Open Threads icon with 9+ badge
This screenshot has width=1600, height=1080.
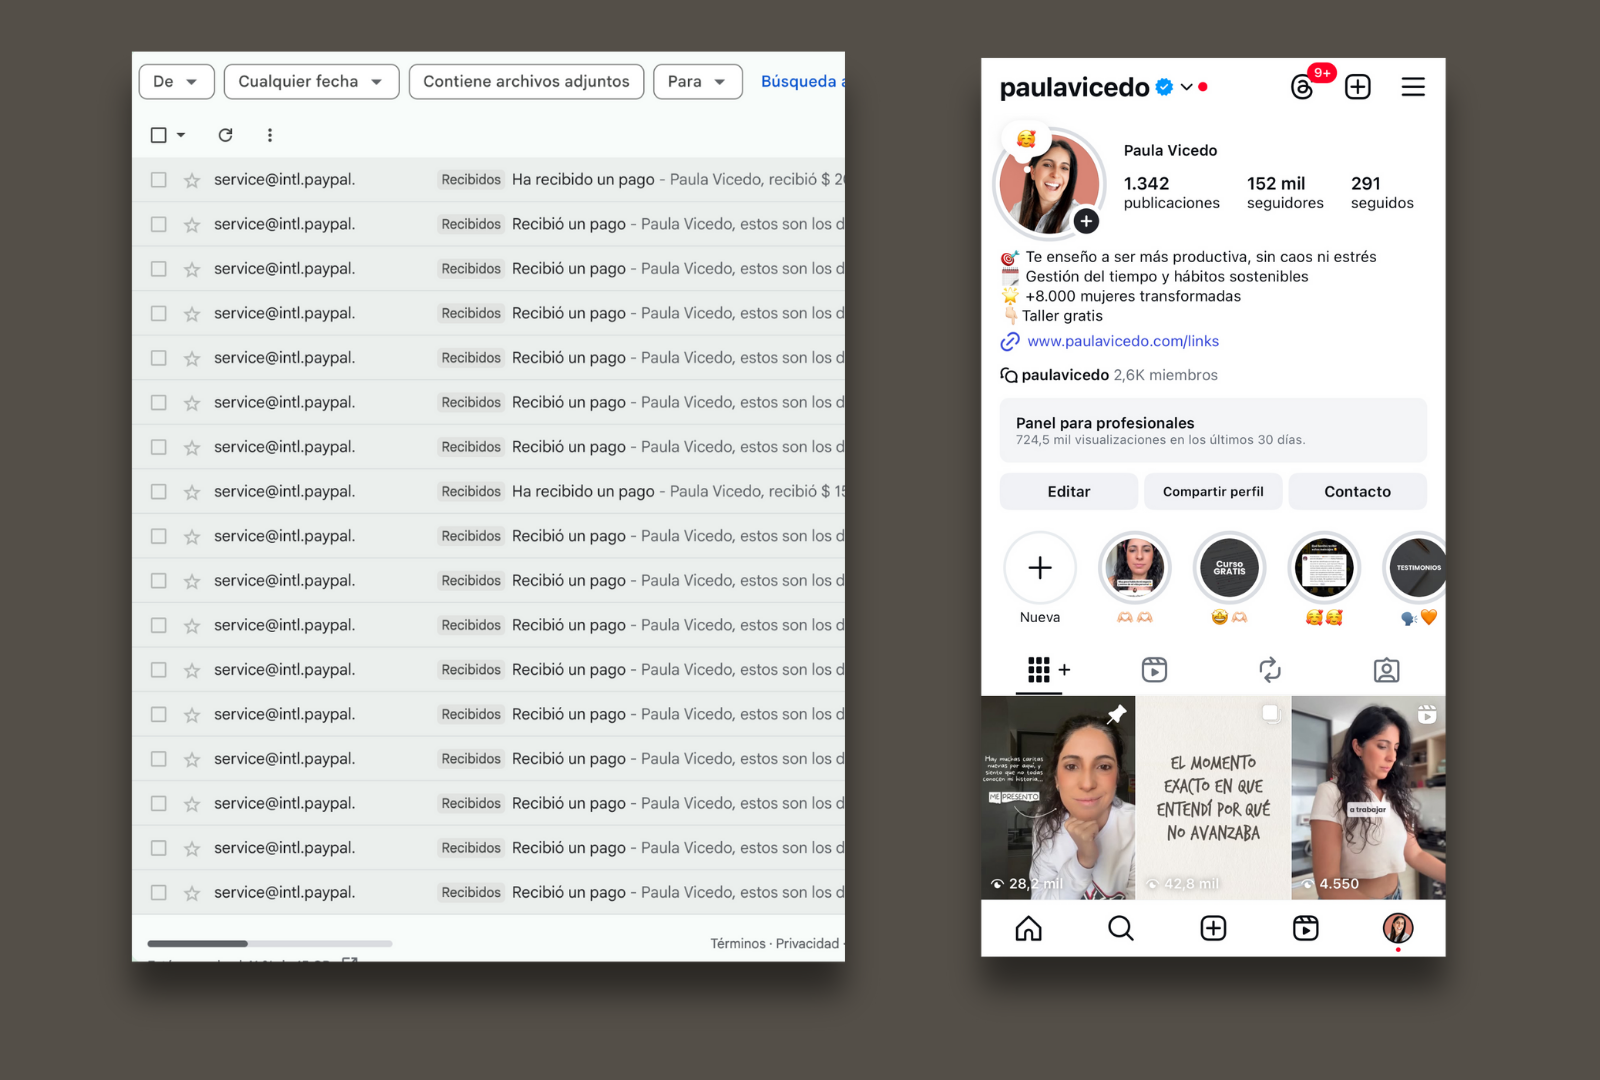[1302, 87]
